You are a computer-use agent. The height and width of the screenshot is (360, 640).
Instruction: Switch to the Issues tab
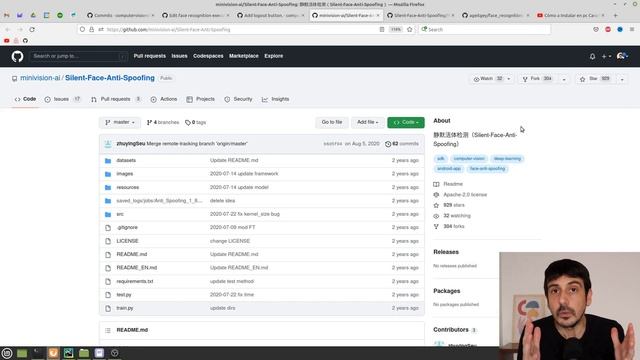click(62, 99)
